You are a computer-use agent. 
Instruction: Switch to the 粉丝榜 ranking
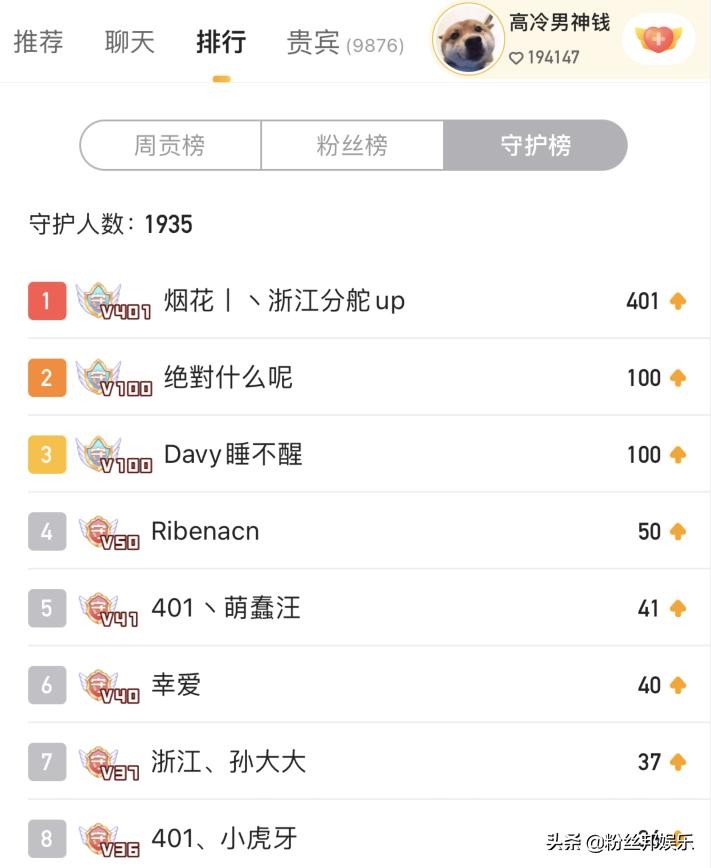coord(352,146)
